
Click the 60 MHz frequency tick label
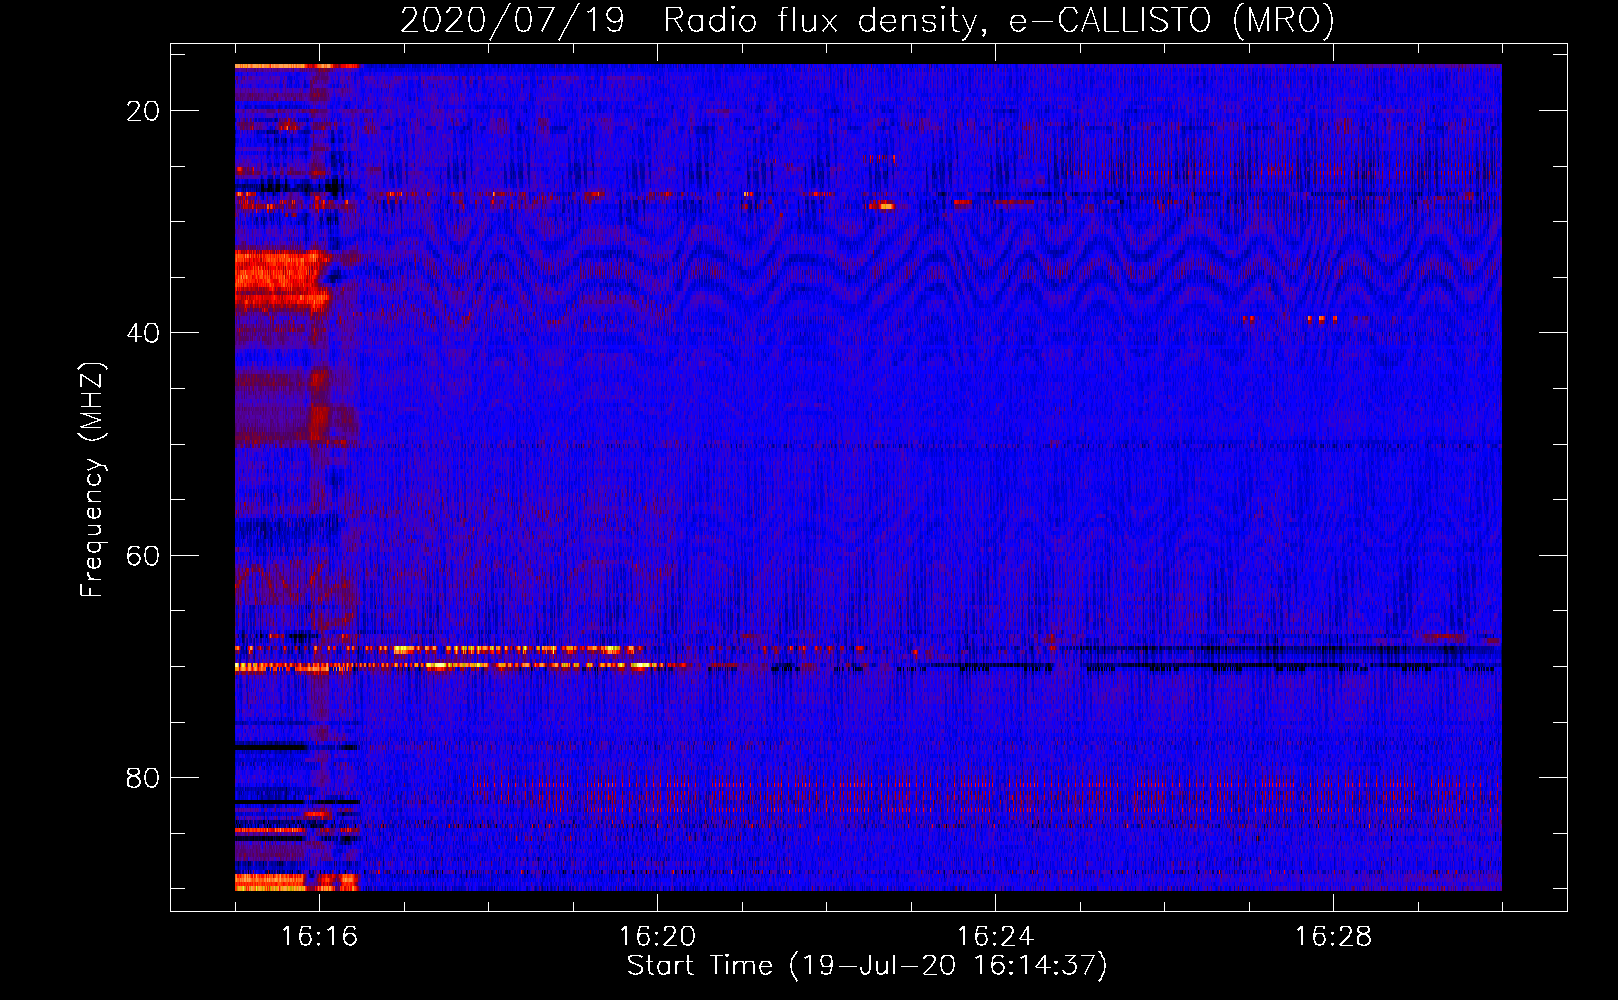click(143, 555)
